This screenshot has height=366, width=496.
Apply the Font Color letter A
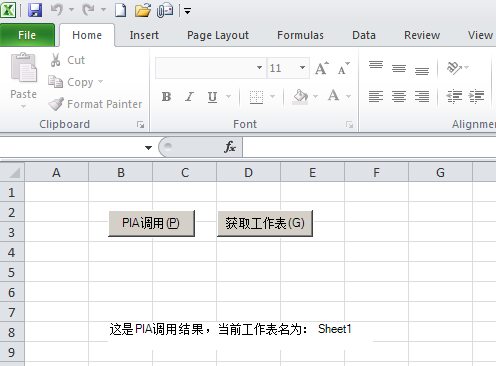333,96
